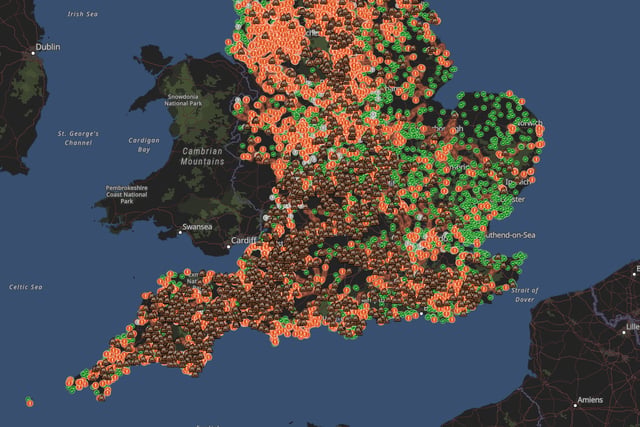Open the green marker on Isles of Scilly
This screenshot has width=640, height=427.
pos(28,399)
